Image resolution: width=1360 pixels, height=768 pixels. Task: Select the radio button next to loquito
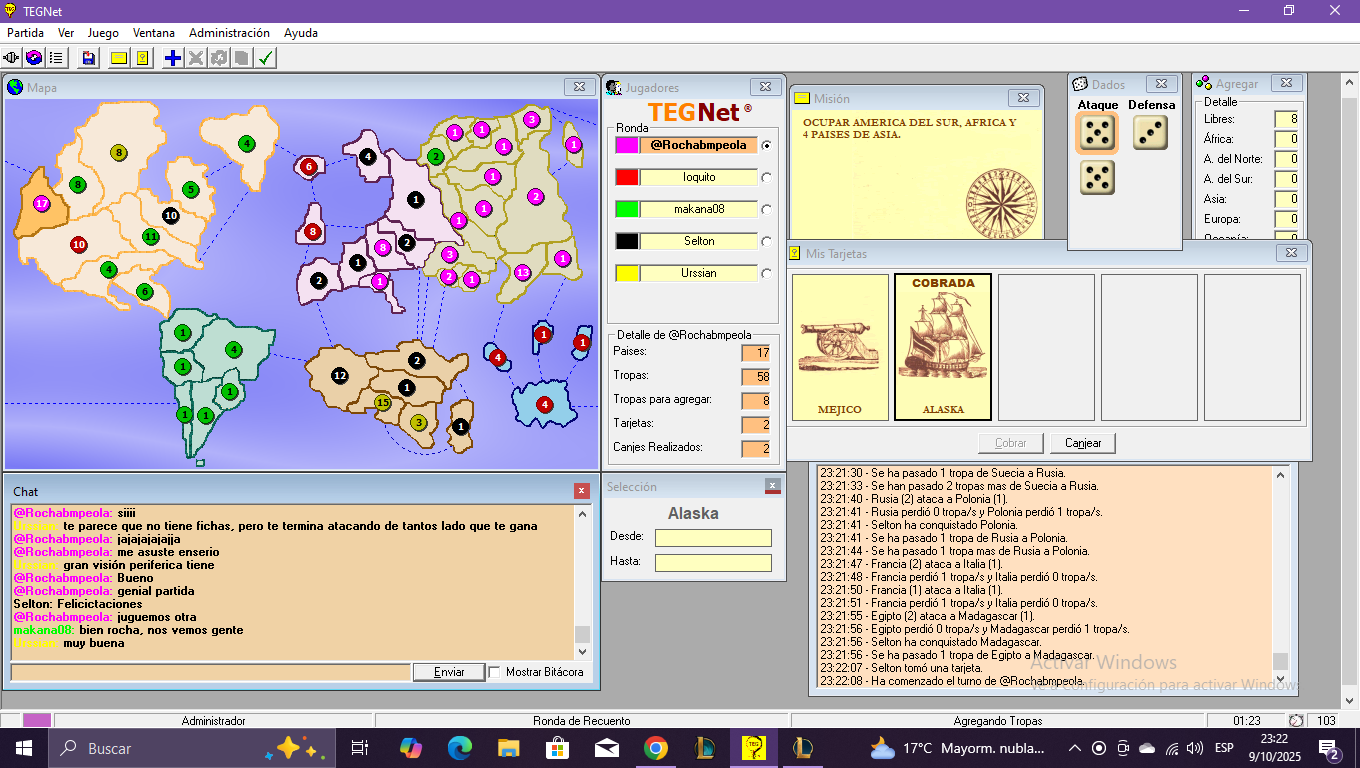(767, 177)
